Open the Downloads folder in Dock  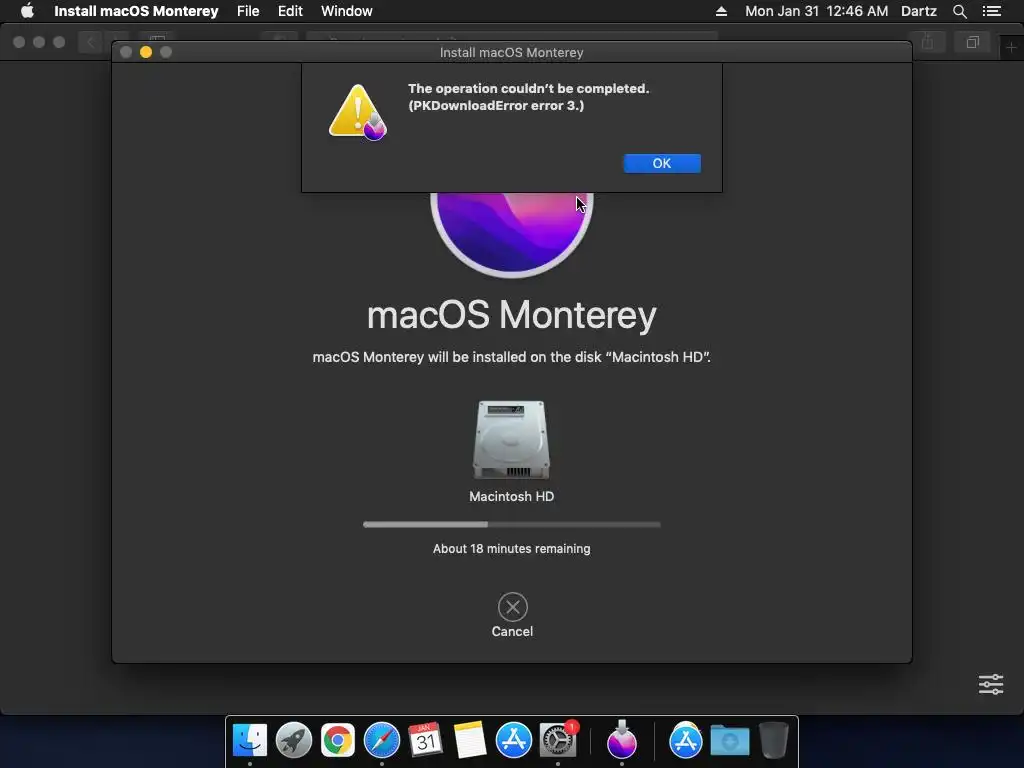(x=729, y=740)
